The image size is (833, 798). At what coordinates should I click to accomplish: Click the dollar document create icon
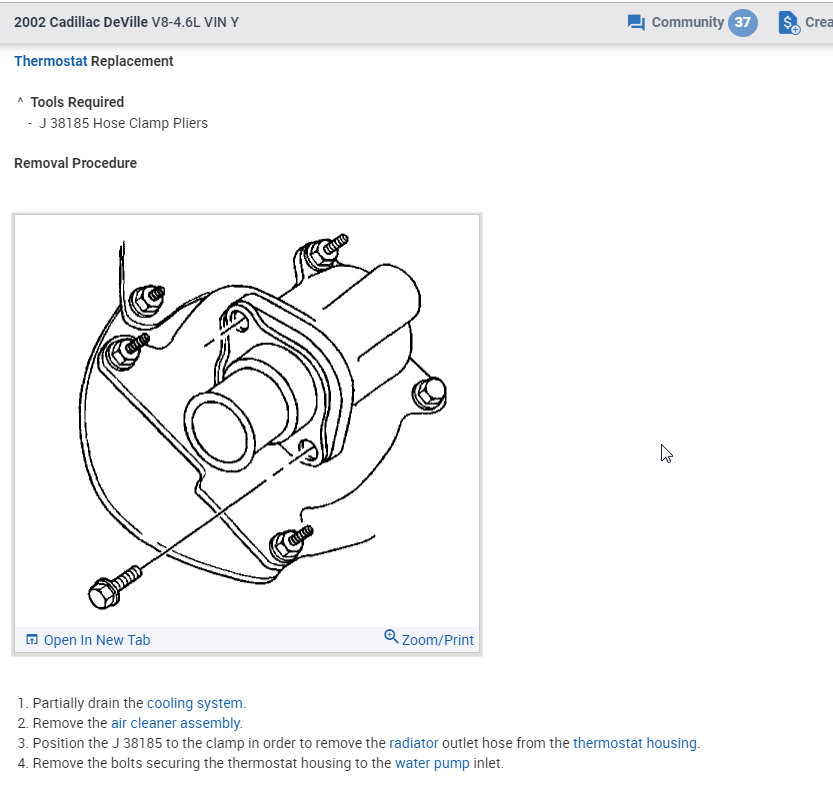pos(789,23)
